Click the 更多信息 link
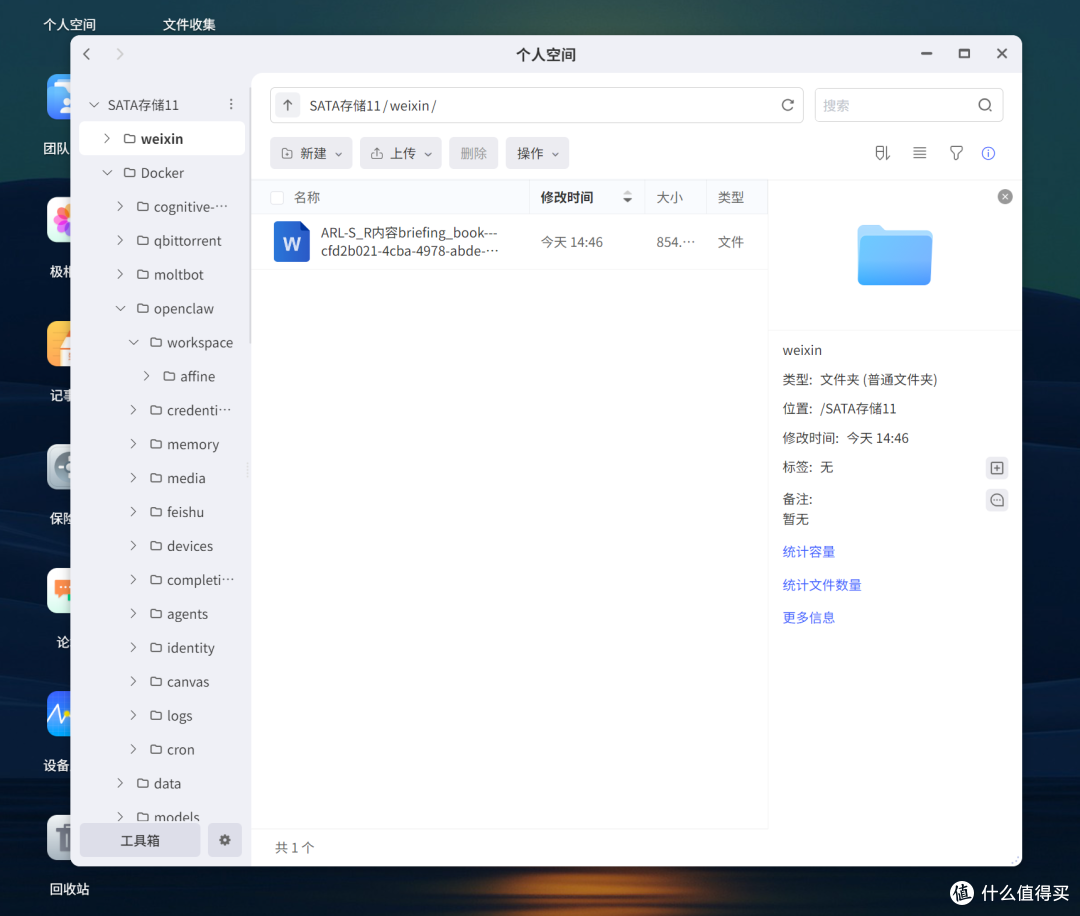This screenshot has width=1080, height=916. pyautogui.click(x=809, y=617)
